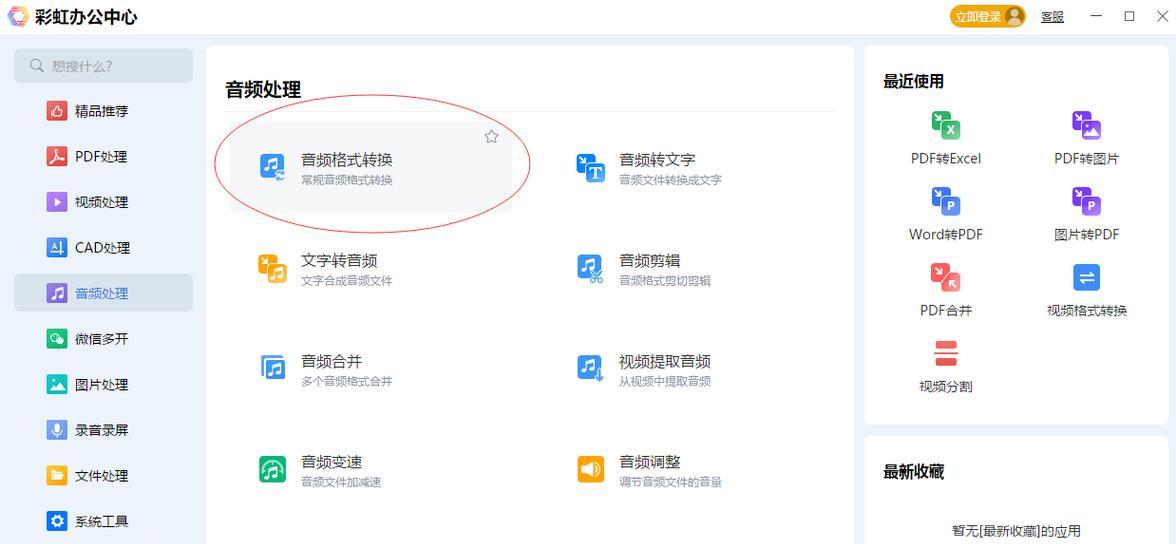Viewport: 1176px width, 544px height.
Task: Open the 音频转文字 speech-to-text icon
Action: [x=590, y=167]
